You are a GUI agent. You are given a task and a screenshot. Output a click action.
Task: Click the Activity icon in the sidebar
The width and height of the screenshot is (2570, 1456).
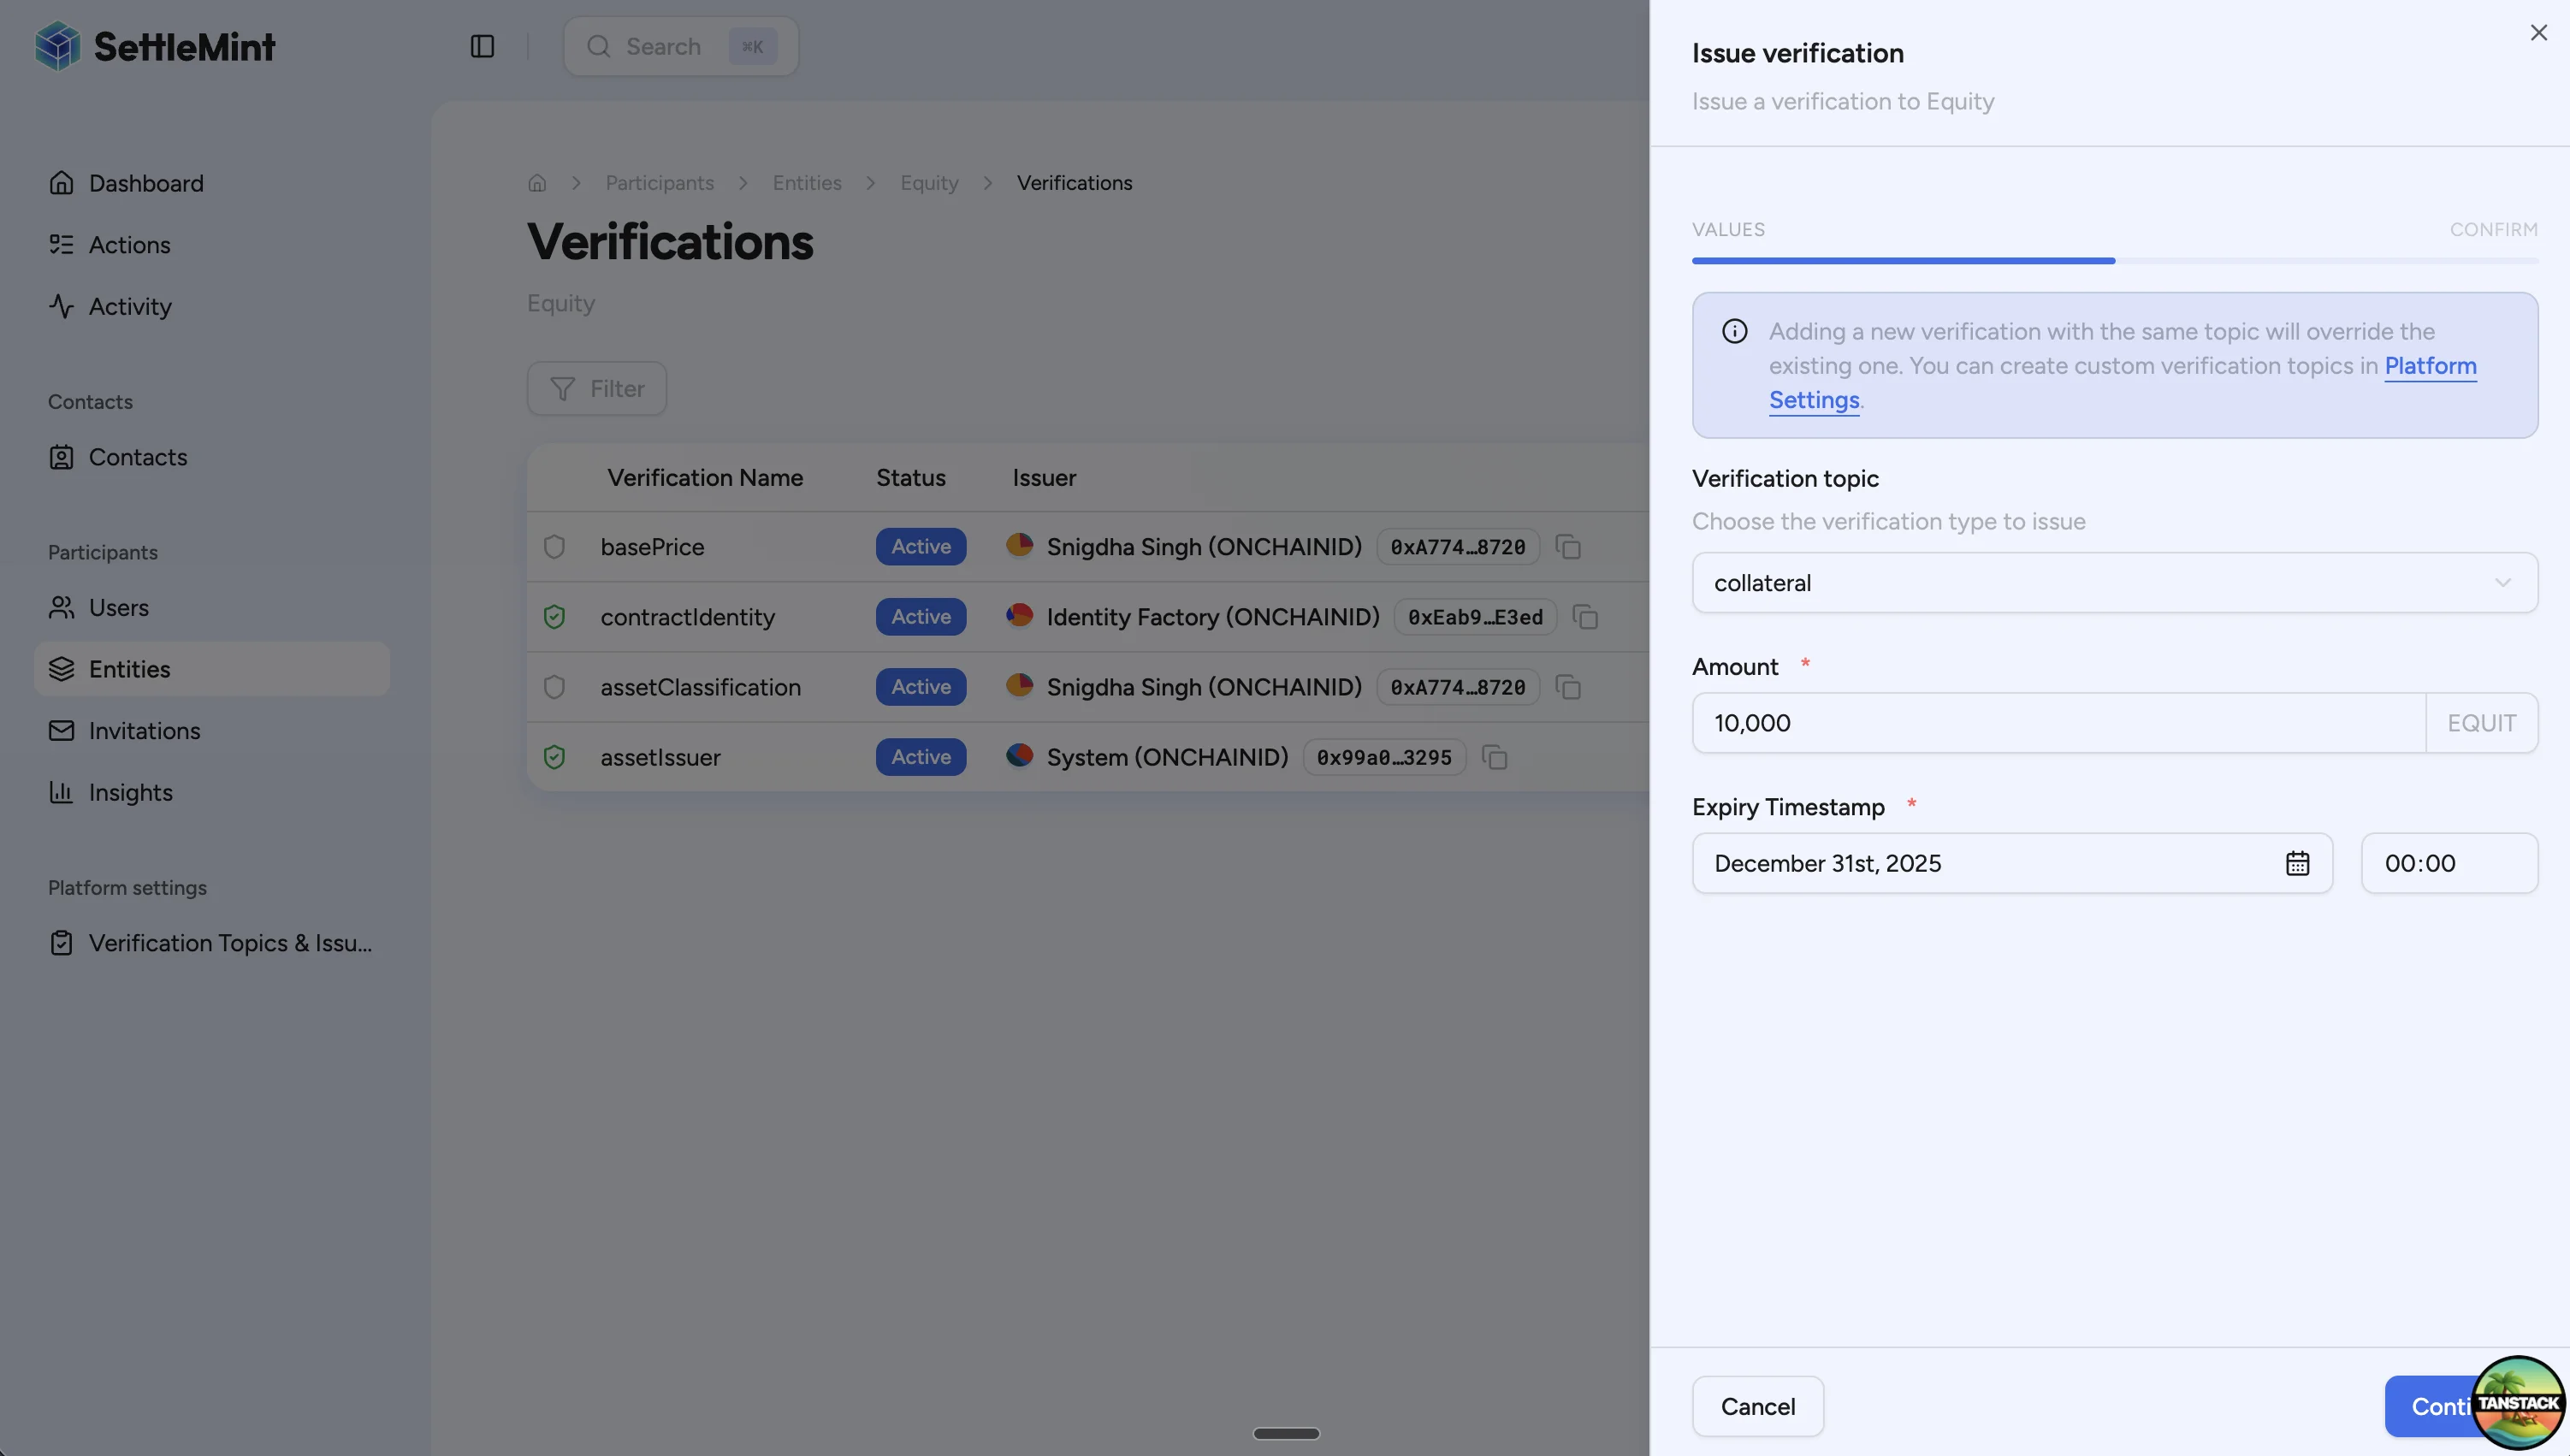[x=61, y=306]
